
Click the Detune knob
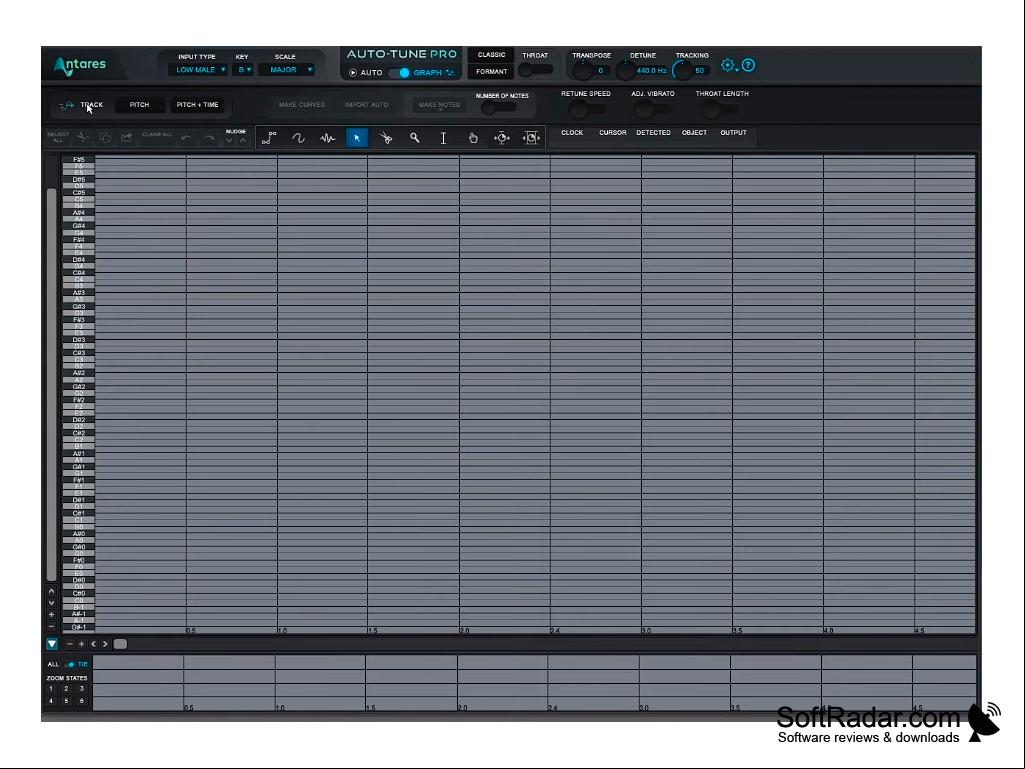[x=625, y=70]
